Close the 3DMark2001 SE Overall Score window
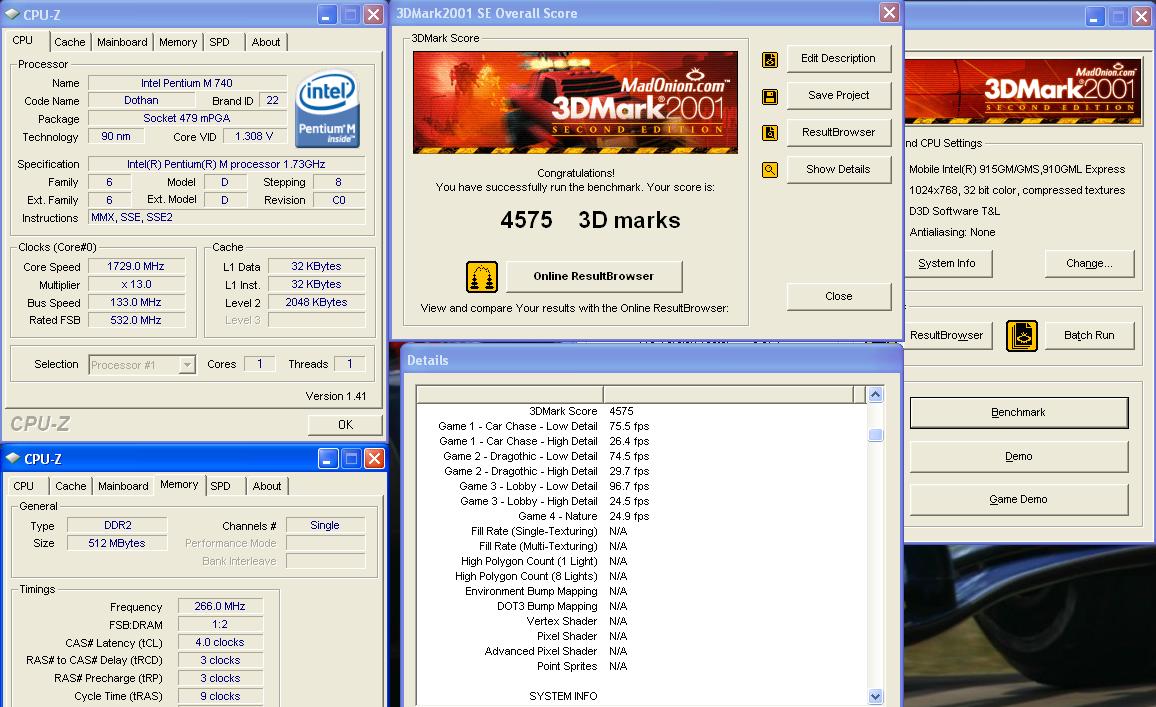The image size is (1156, 707). pos(889,13)
